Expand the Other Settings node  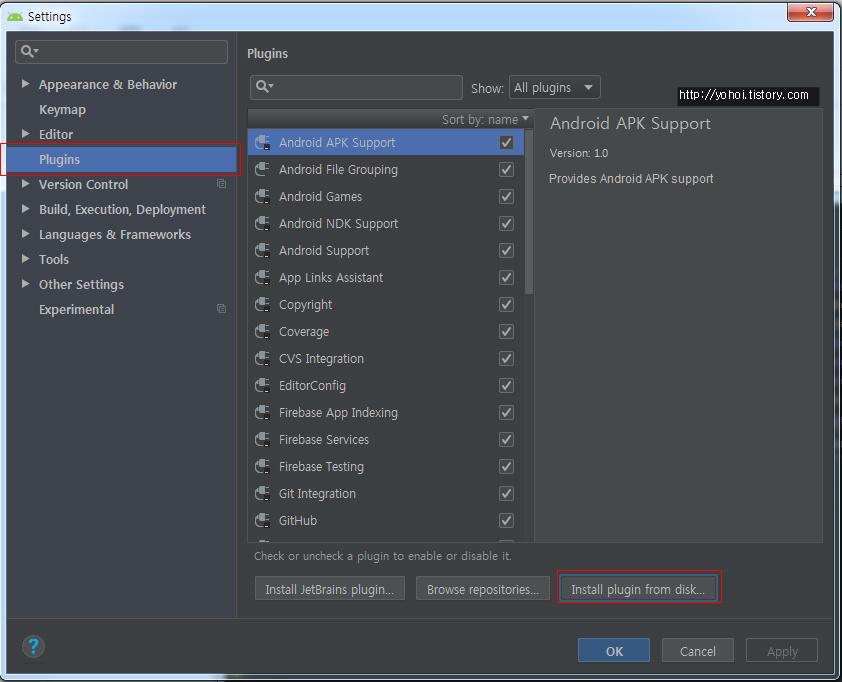[x=25, y=284]
